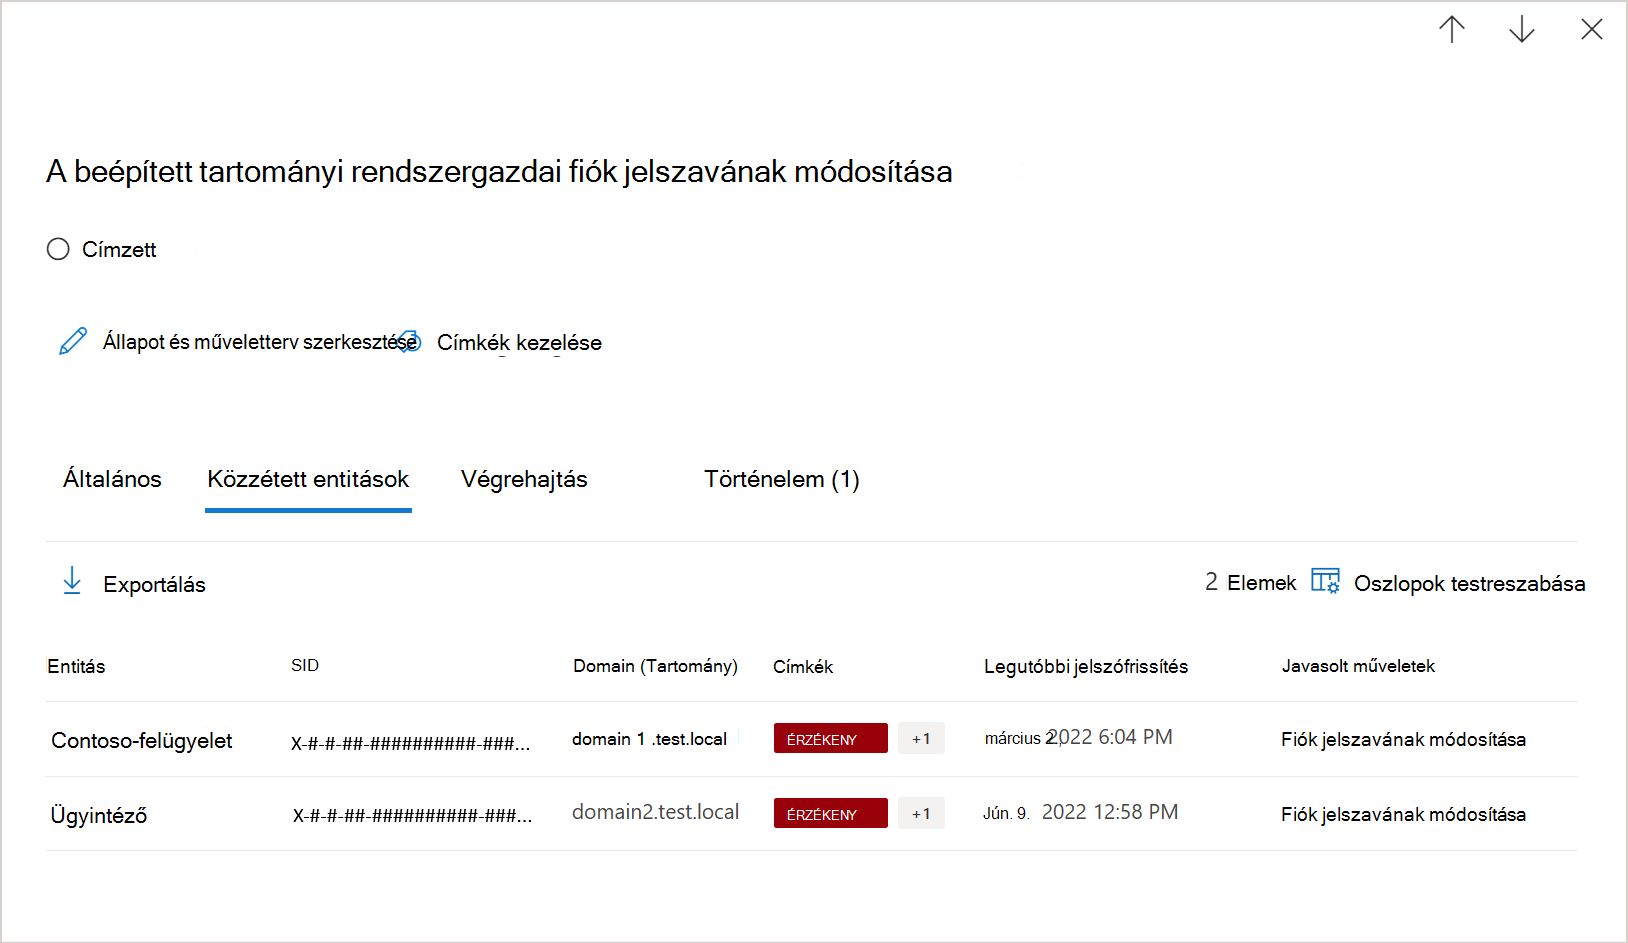
Task: Select the Közzétett entitások tab
Action: click(308, 479)
